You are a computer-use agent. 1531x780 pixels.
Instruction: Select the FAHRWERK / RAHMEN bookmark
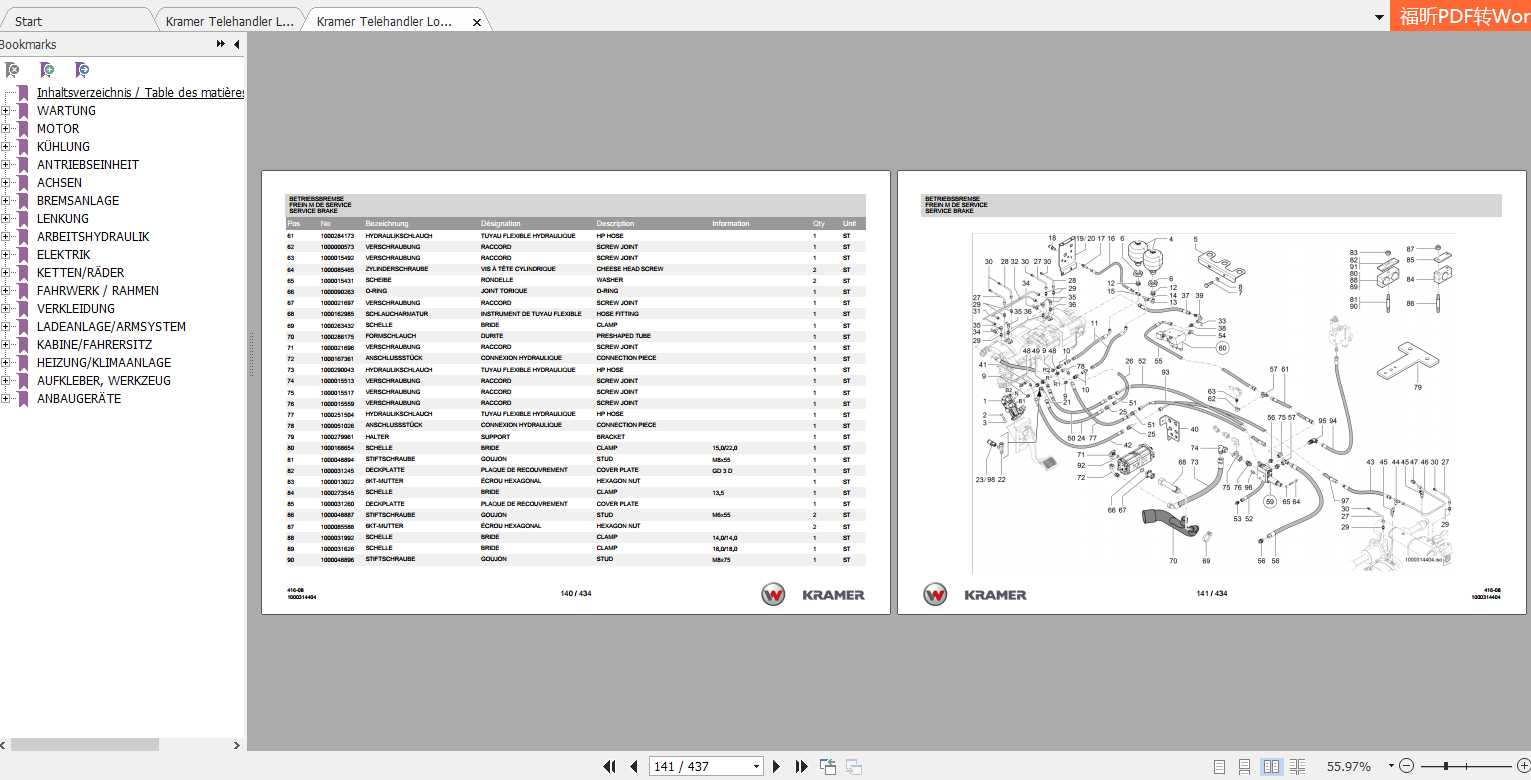(98, 291)
